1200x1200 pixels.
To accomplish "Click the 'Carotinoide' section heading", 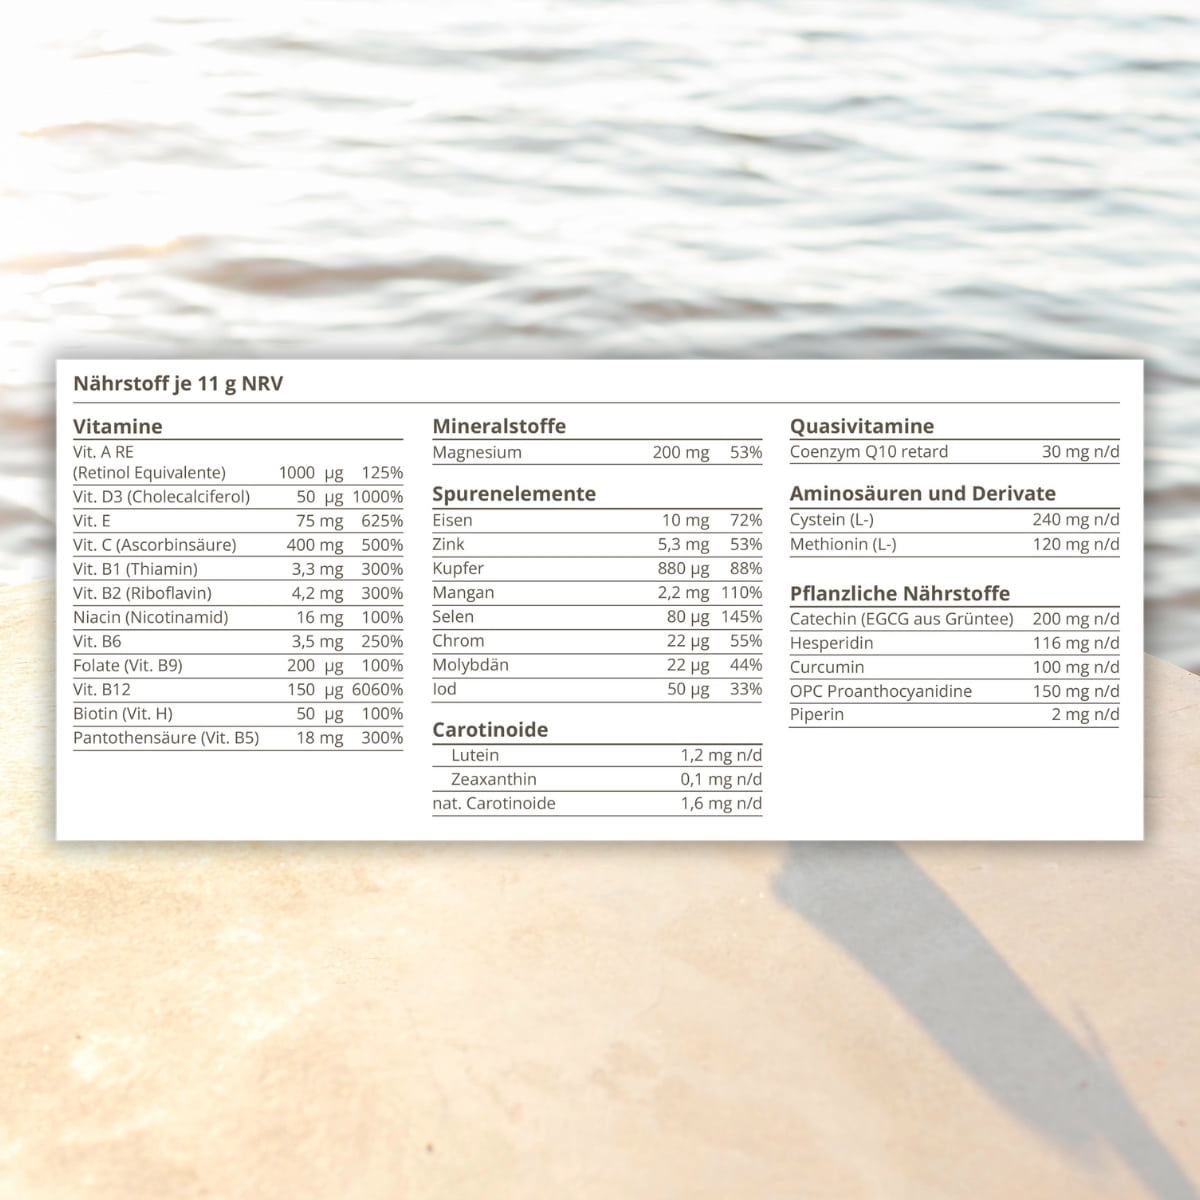I will pyautogui.click(x=490, y=730).
